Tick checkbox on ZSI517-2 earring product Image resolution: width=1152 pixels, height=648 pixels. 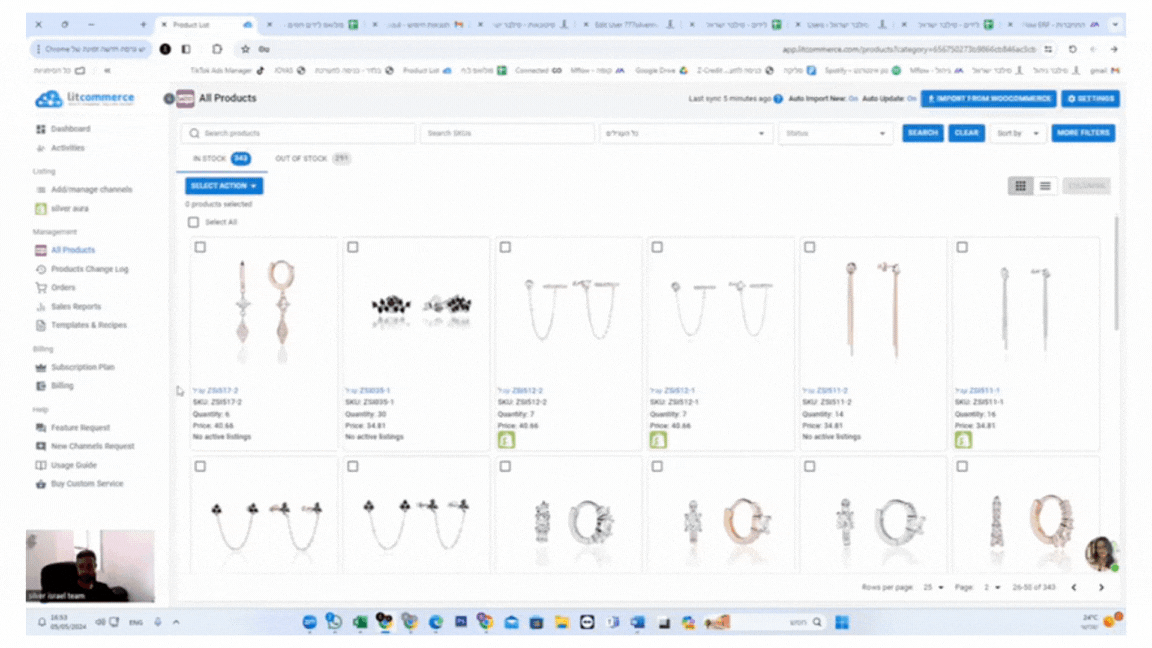click(x=200, y=247)
